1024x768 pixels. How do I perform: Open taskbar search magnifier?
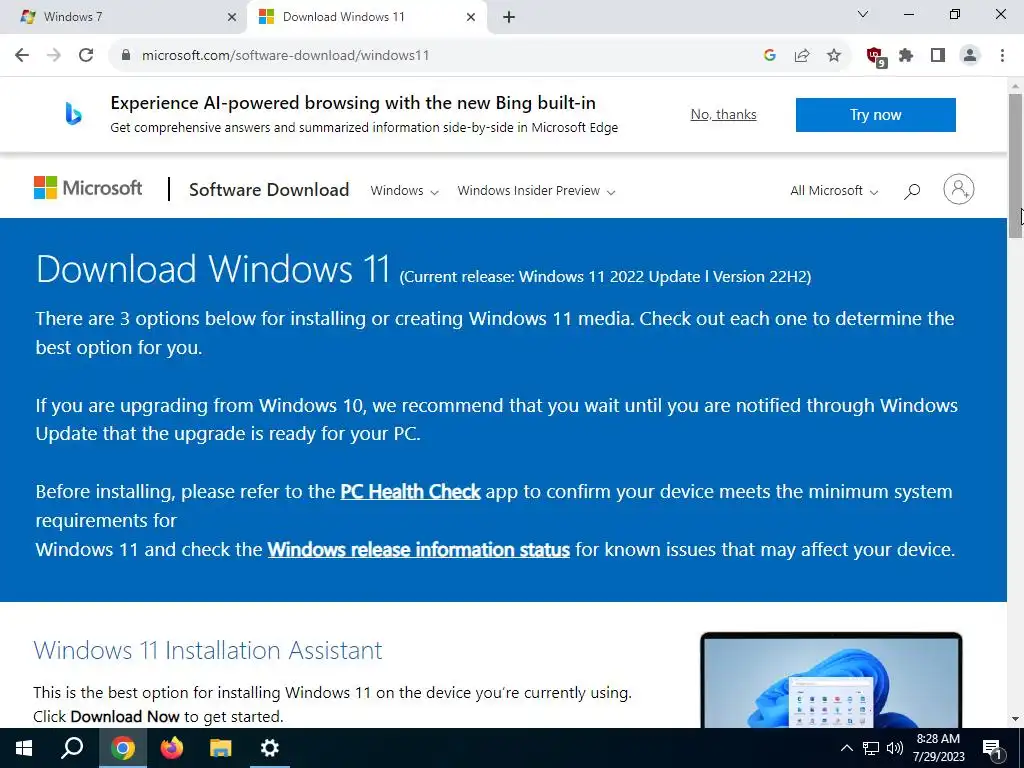point(72,748)
